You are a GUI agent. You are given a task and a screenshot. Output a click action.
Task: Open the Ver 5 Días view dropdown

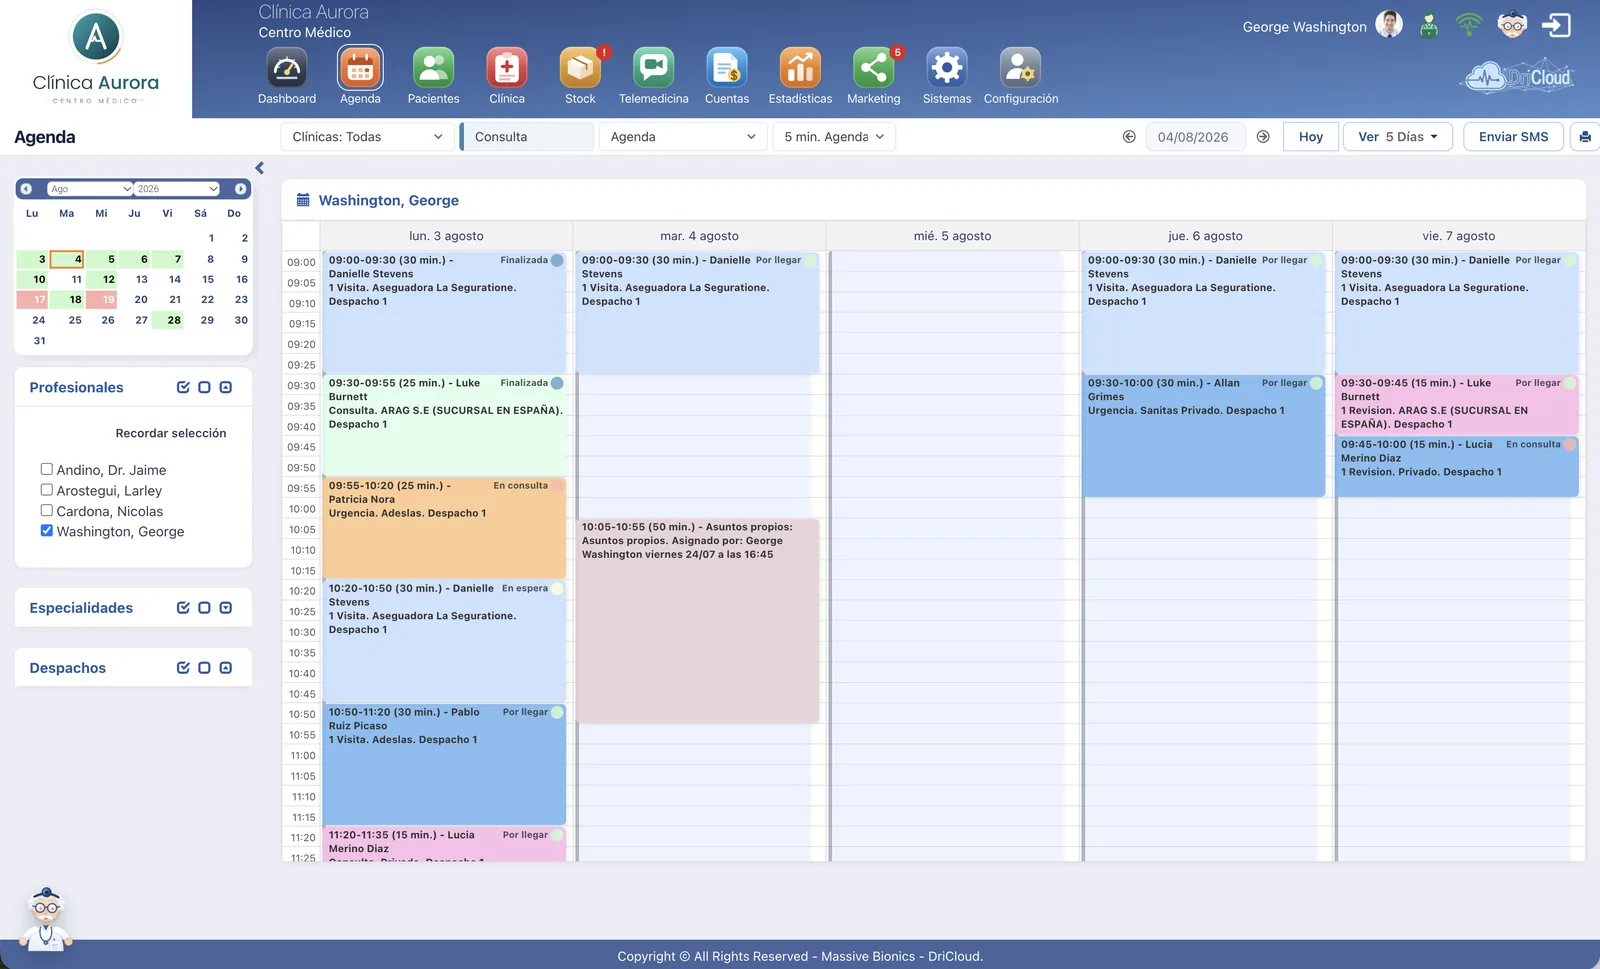point(1398,137)
